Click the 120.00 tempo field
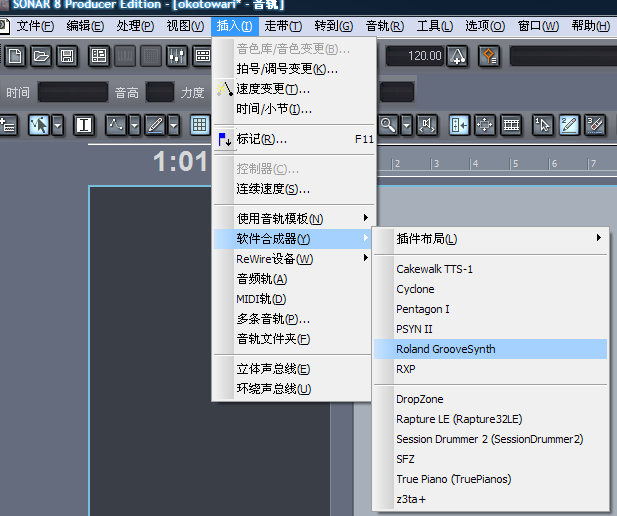This screenshot has width=617, height=516. point(416,56)
